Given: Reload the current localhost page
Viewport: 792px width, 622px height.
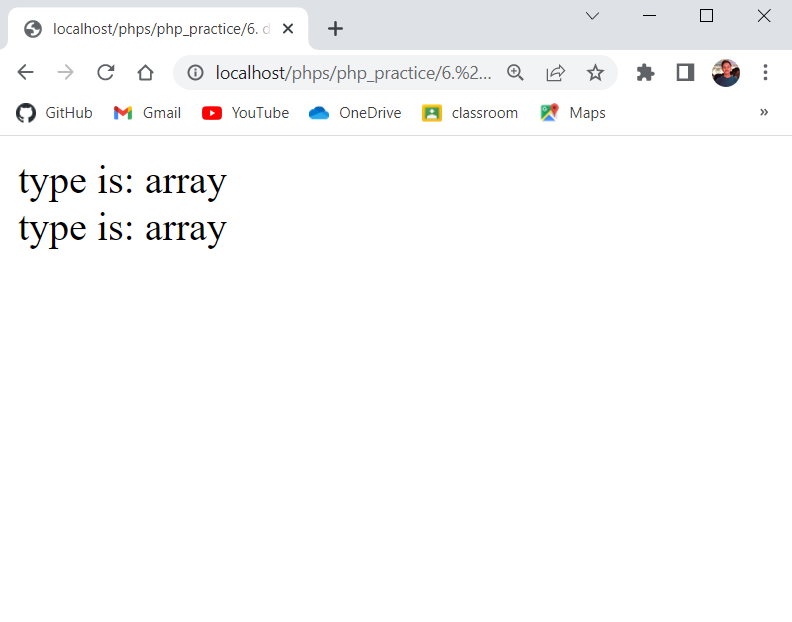Looking at the screenshot, I should tap(105, 72).
